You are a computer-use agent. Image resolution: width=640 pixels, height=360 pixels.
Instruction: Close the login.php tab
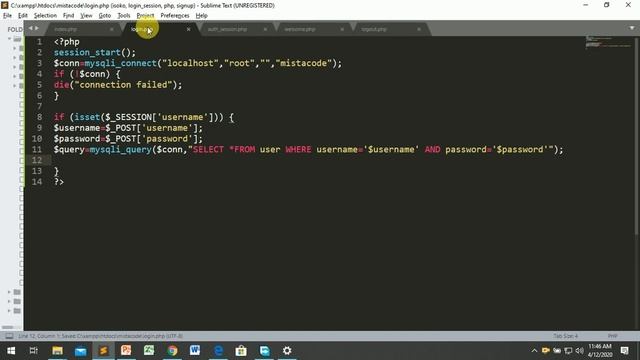point(188,29)
